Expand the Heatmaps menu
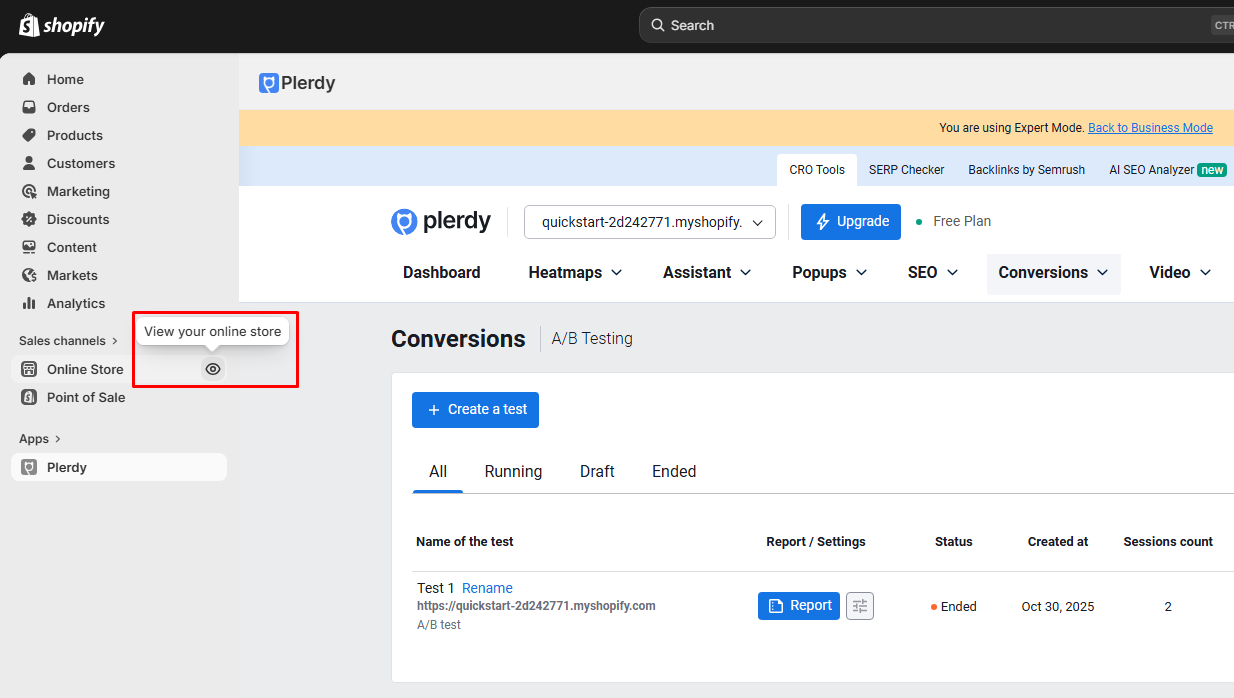 tap(575, 273)
